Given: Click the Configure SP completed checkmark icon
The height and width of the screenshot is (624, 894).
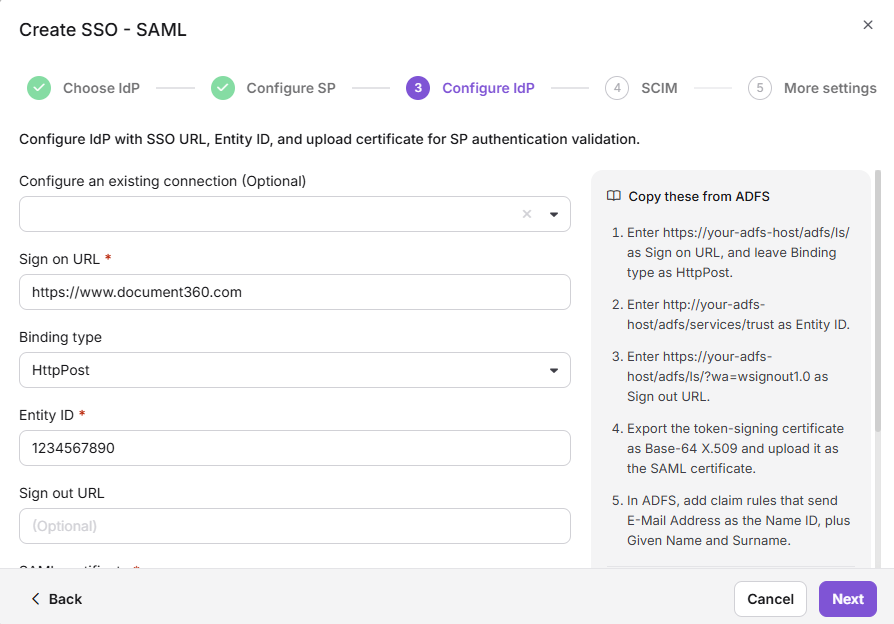Looking at the screenshot, I should [223, 88].
